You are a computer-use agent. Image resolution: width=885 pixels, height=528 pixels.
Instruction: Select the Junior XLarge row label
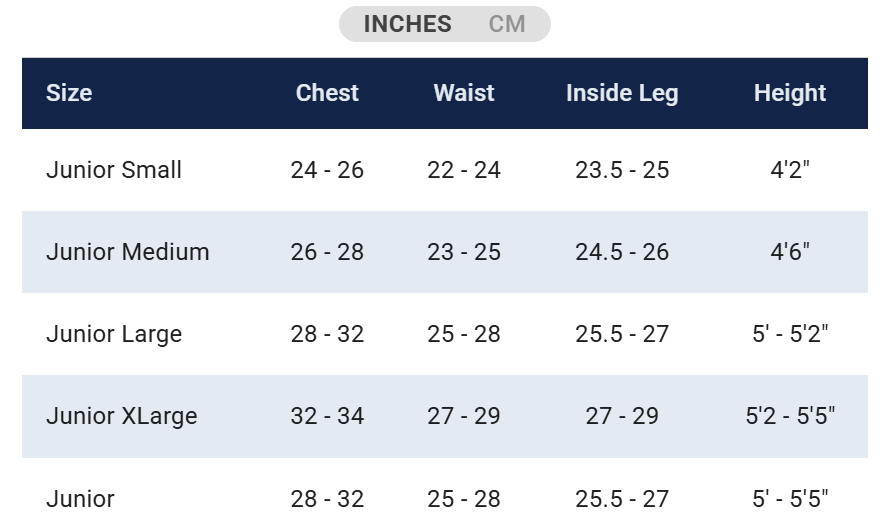(122, 416)
